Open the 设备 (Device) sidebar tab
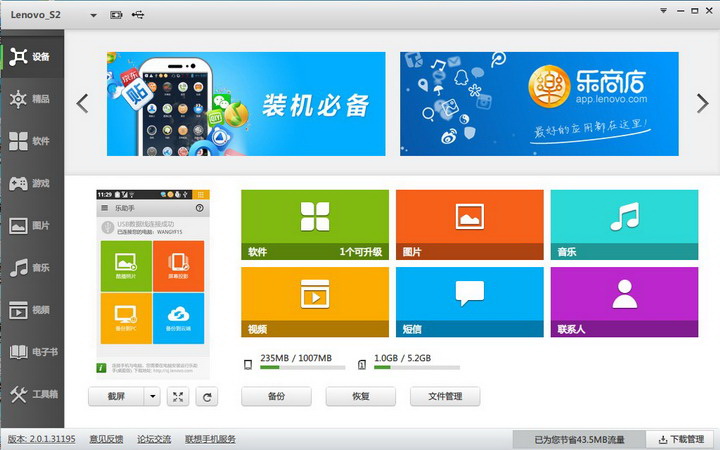 (32, 56)
